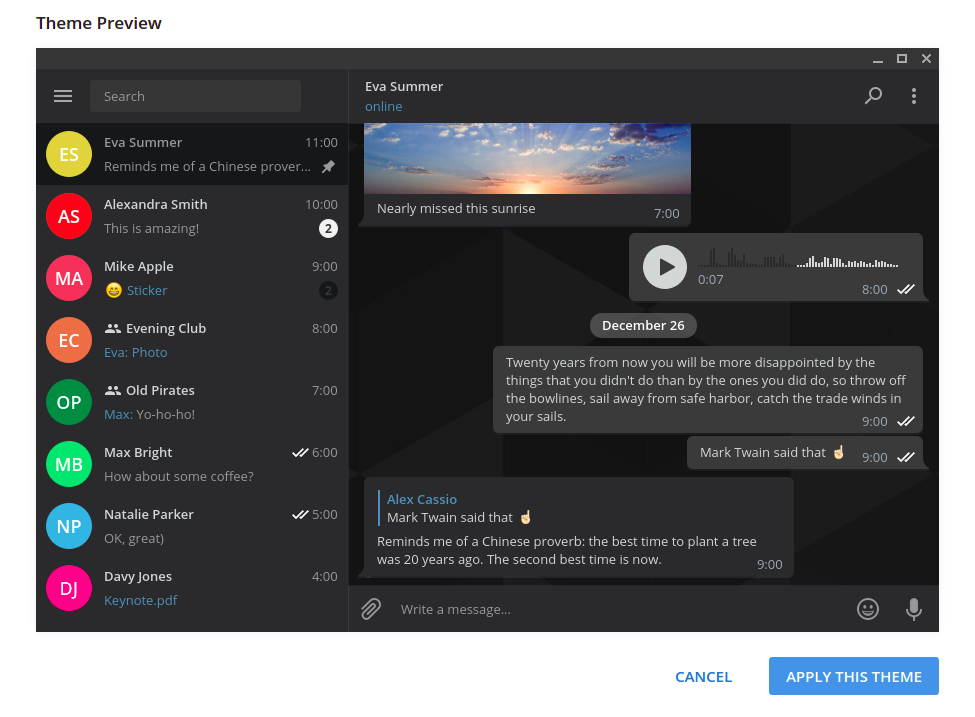Select the DJ avatar for Davy Jones
Viewport: 975px width, 717px height.
tap(69, 588)
